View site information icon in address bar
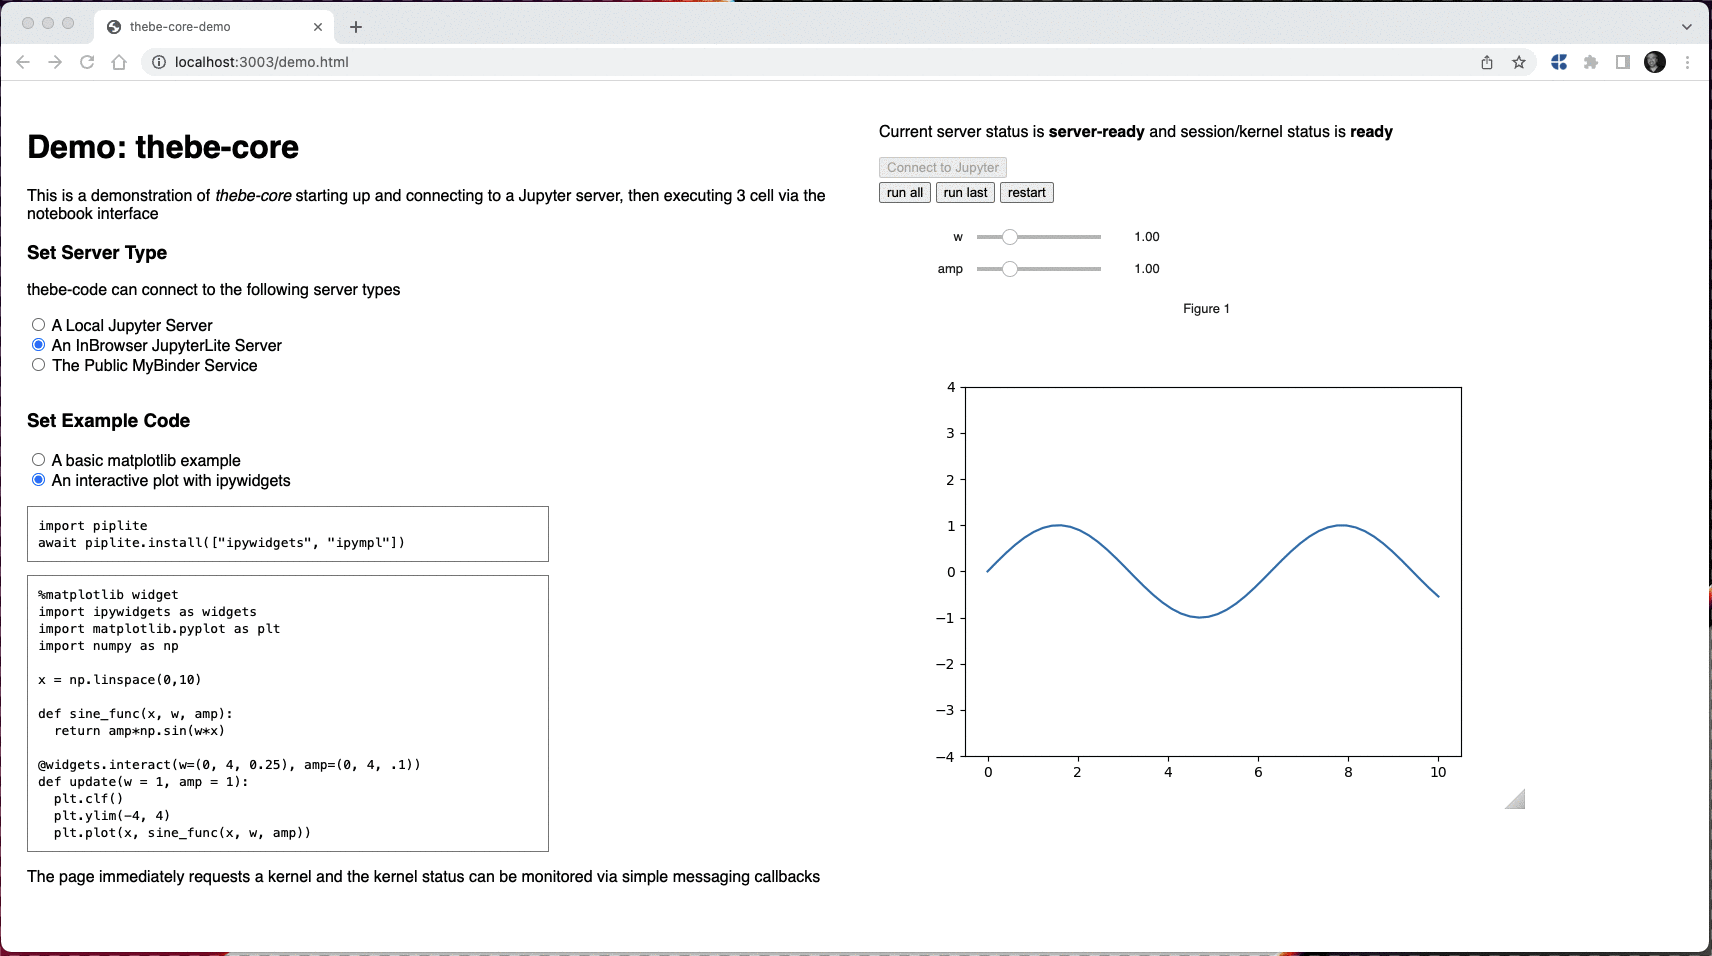The width and height of the screenshot is (1712, 956). 158,62
